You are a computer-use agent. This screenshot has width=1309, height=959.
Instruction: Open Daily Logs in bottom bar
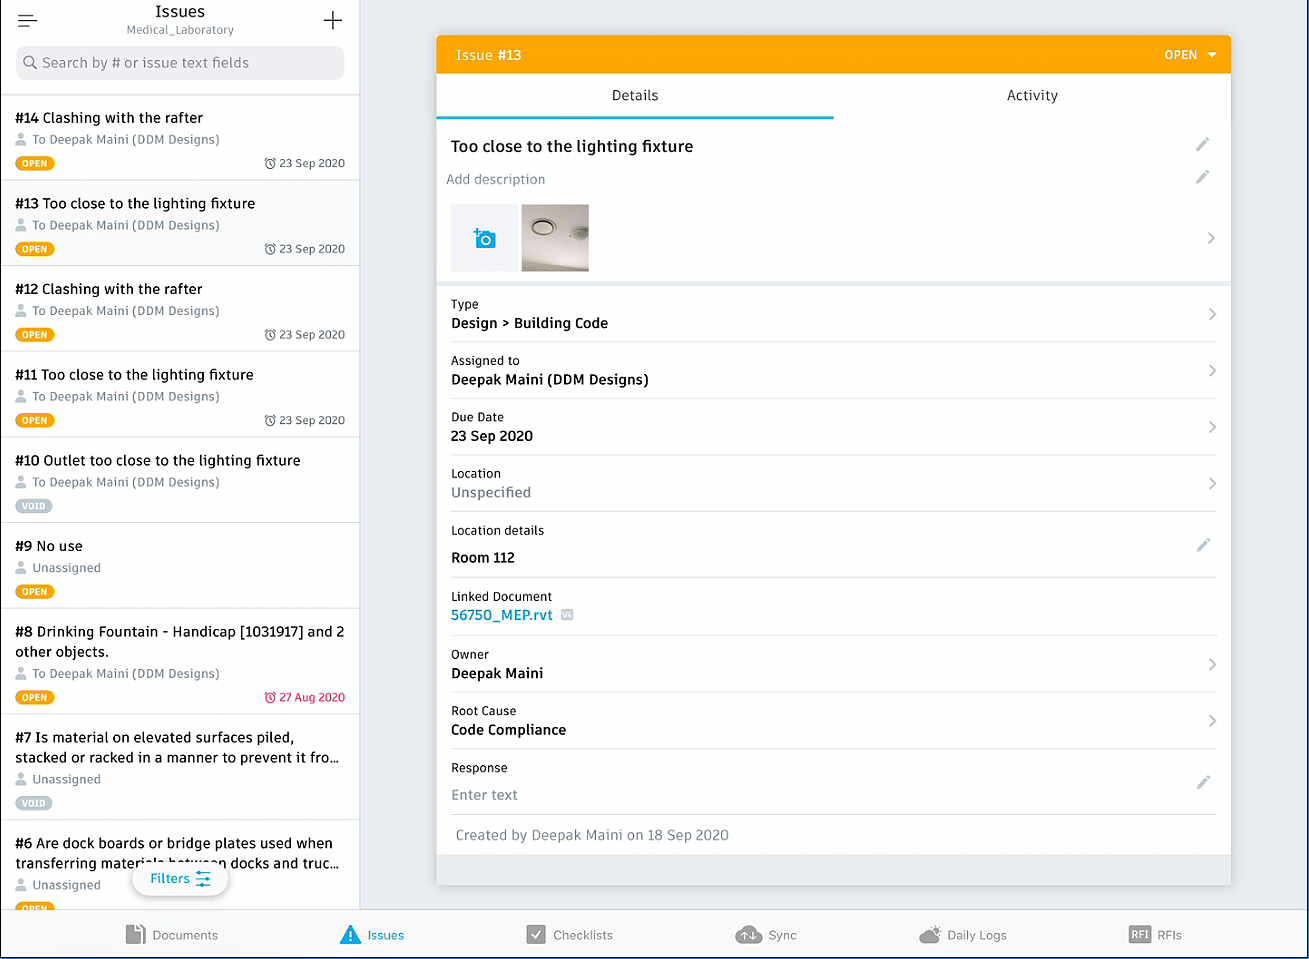click(x=963, y=935)
